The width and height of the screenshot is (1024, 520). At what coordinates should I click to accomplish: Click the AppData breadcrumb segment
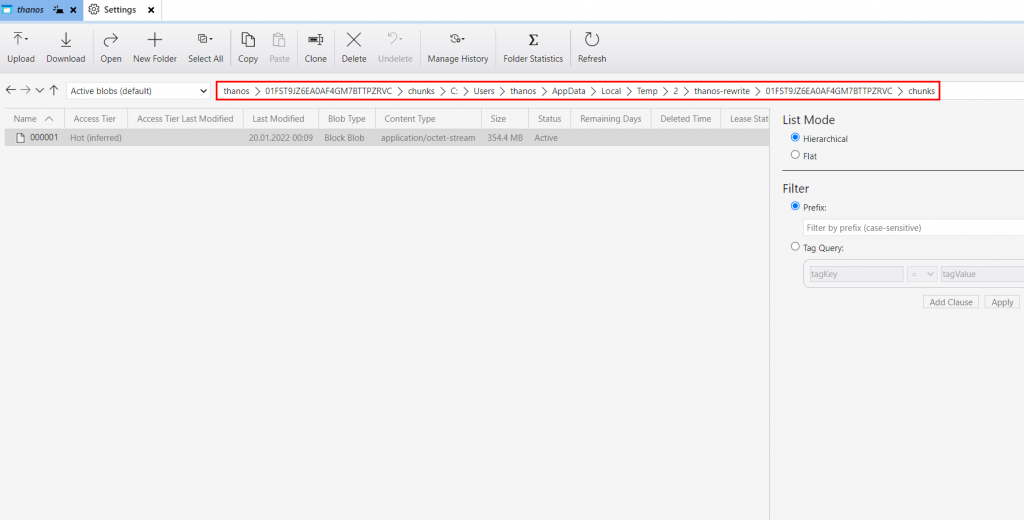click(x=569, y=91)
